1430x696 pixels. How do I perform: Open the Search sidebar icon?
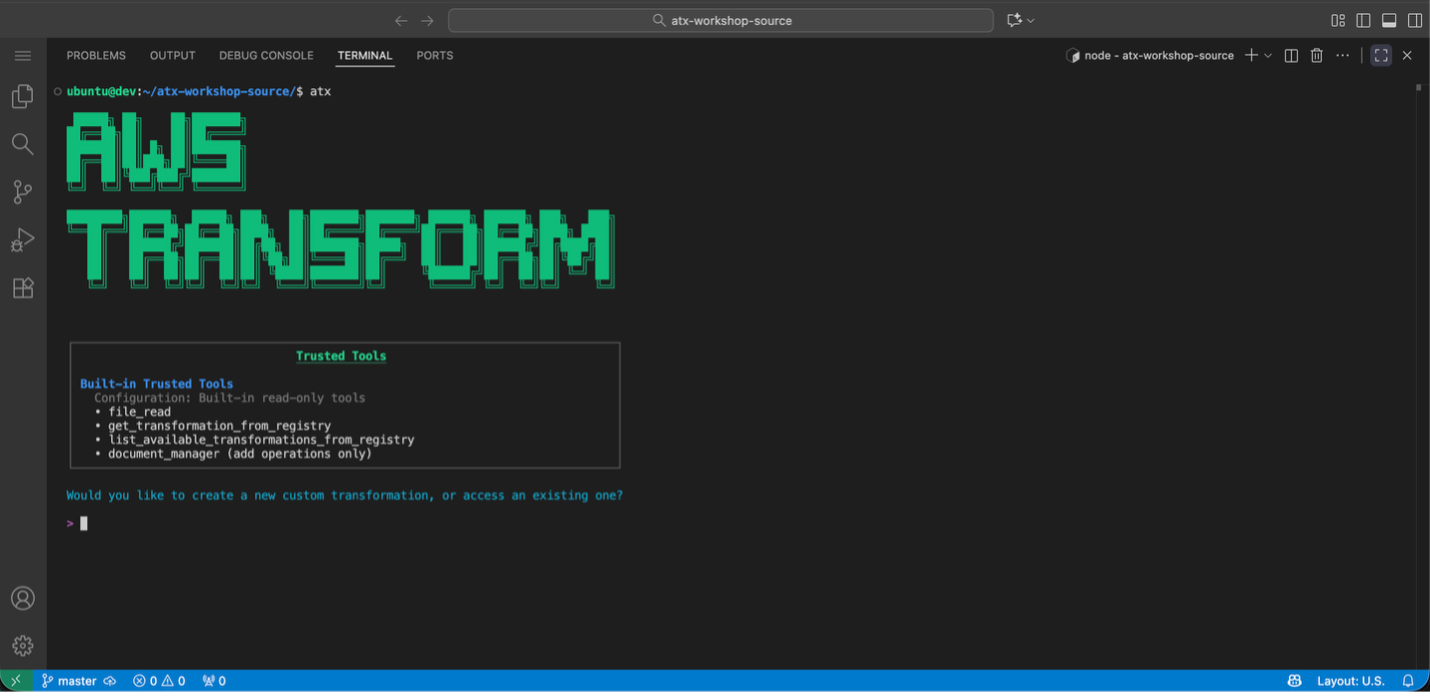click(x=22, y=143)
